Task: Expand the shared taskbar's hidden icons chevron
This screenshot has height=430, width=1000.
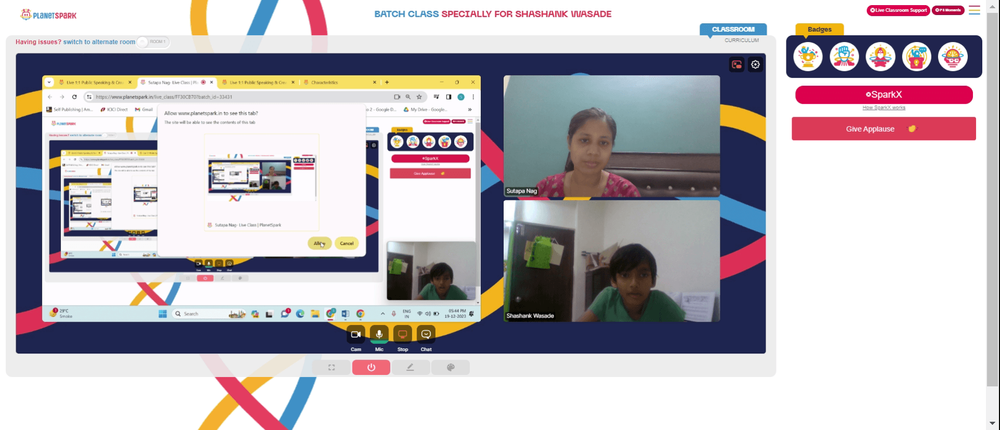Action: [x=383, y=313]
